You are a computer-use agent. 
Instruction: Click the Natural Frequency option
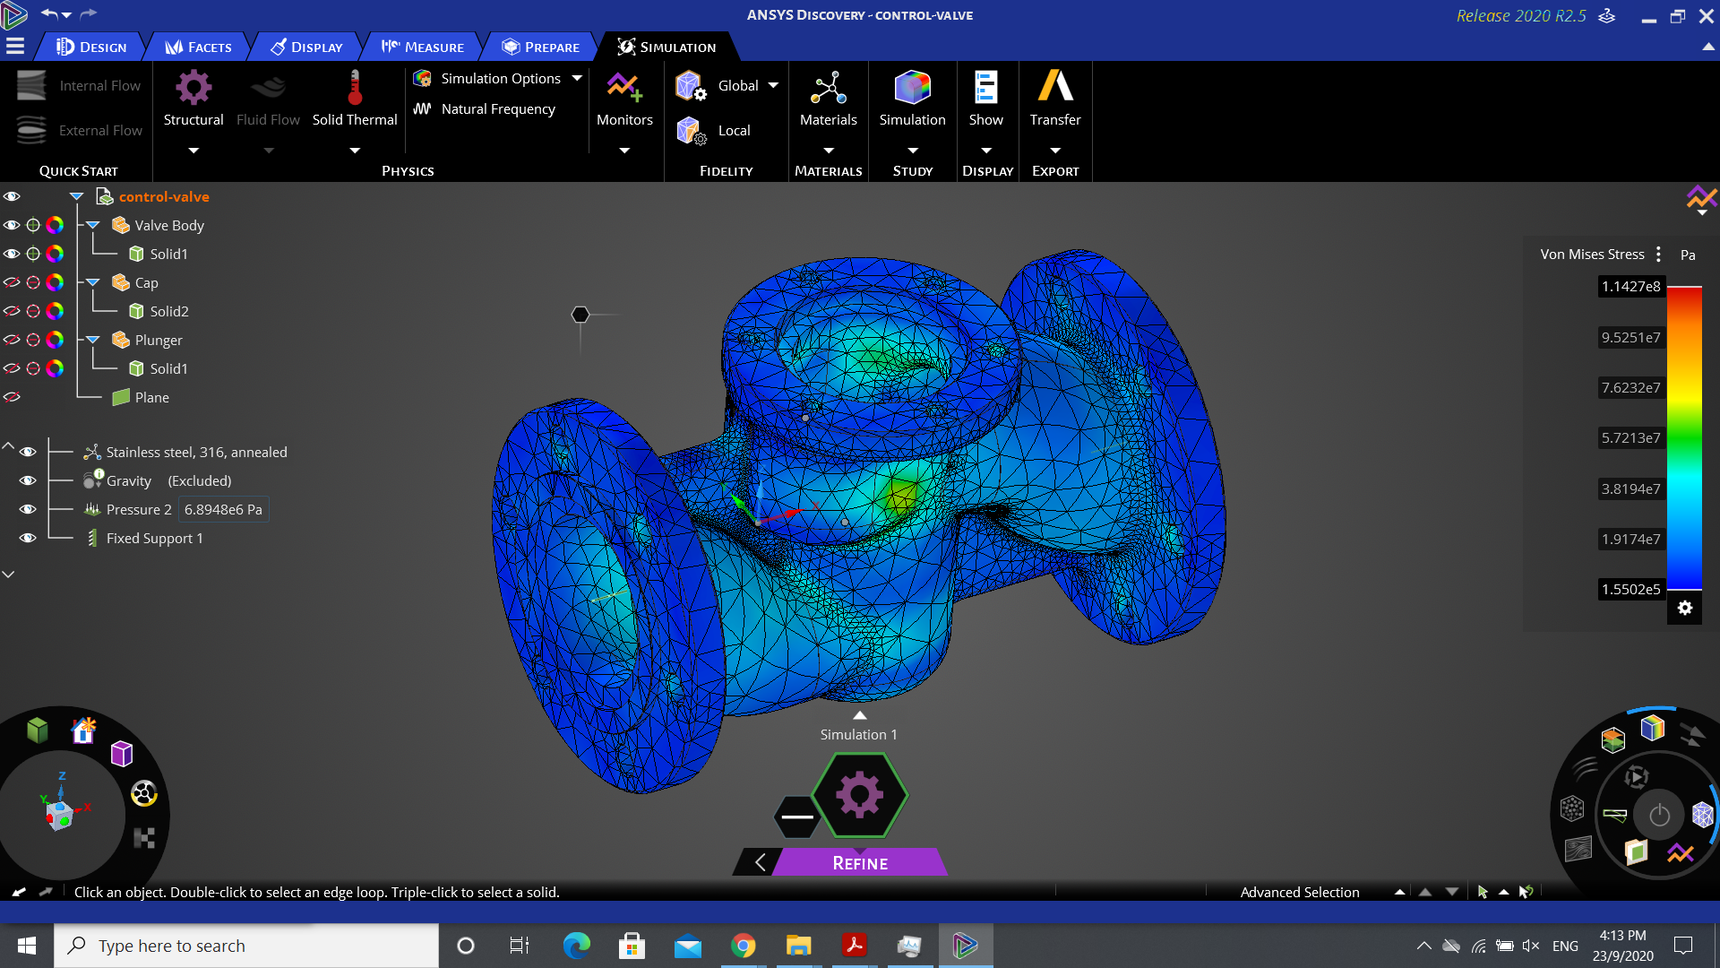pos(485,109)
